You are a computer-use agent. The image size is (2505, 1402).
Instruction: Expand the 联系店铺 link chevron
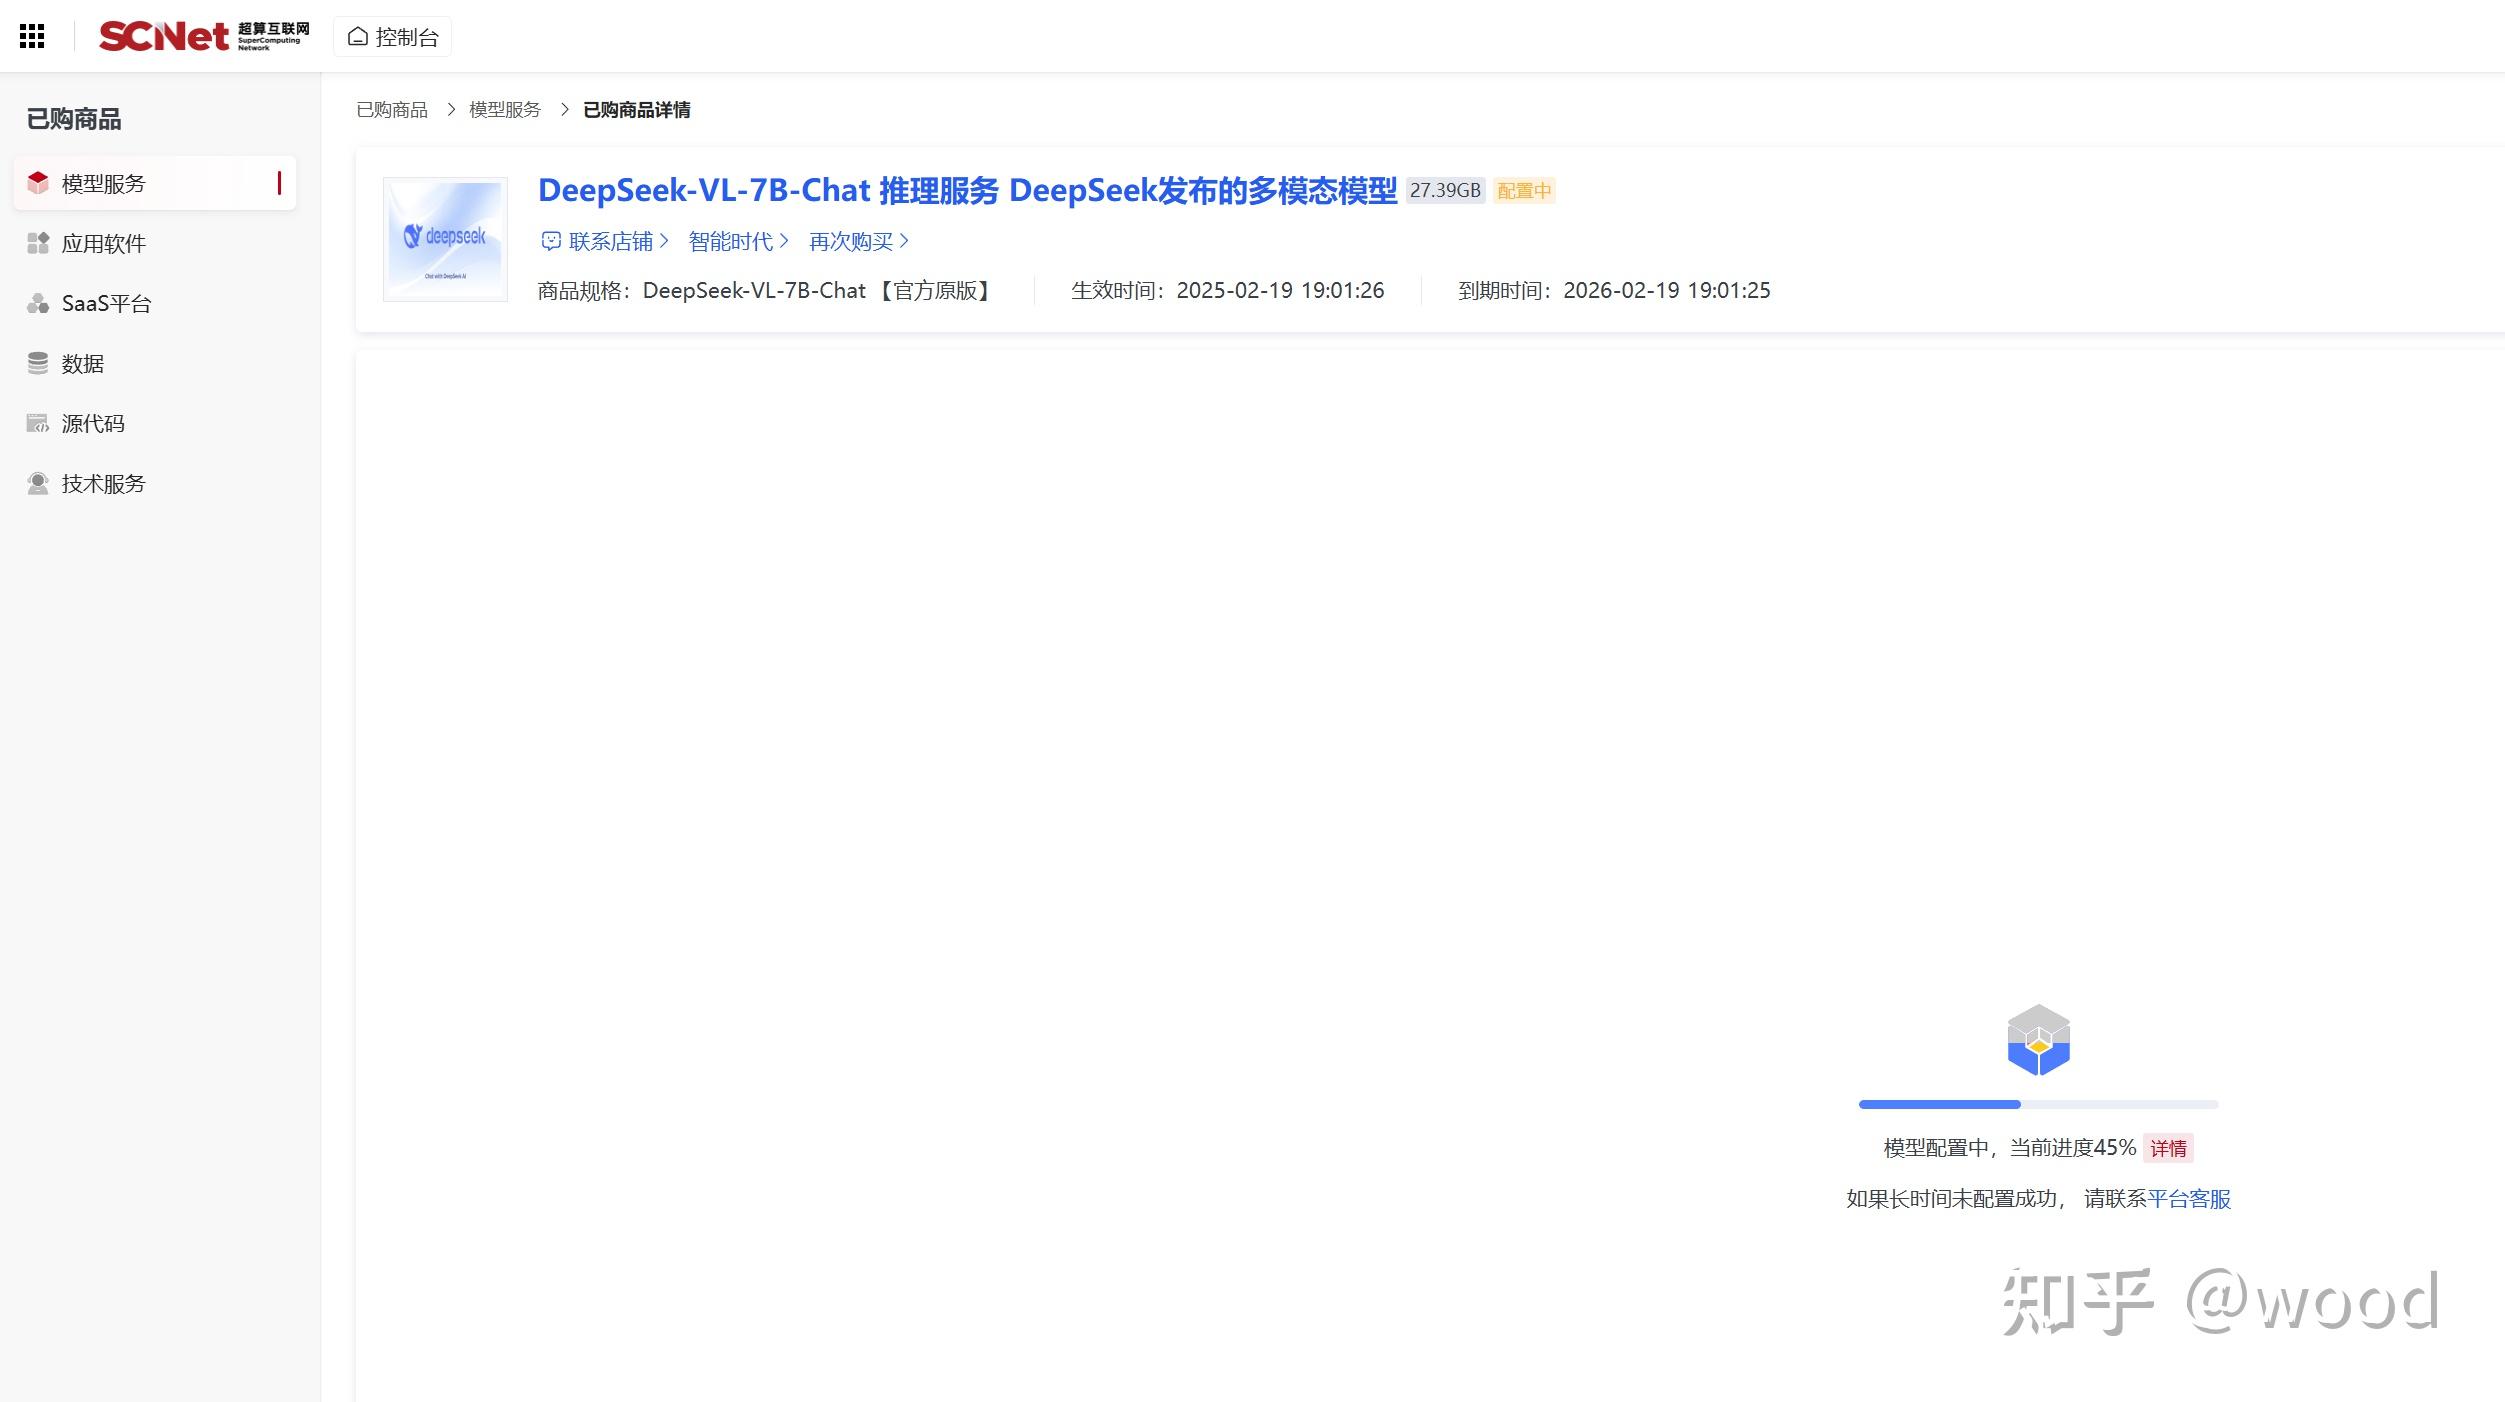point(667,241)
